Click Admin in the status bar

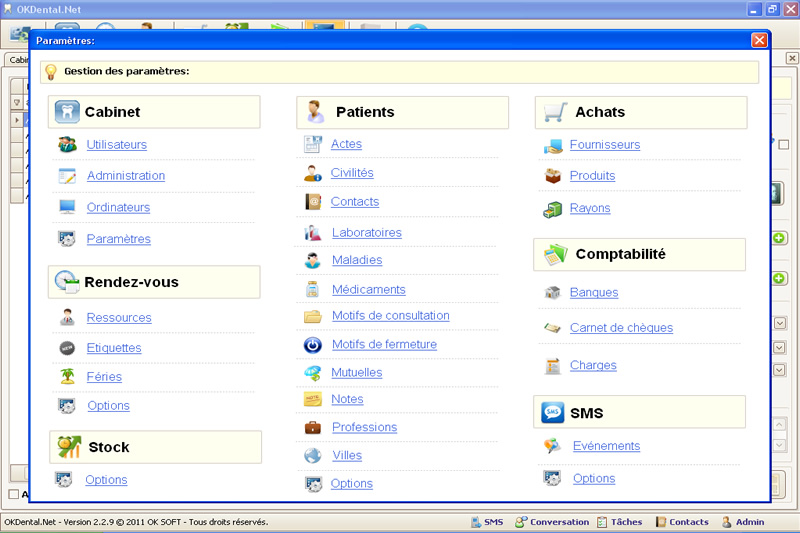[743, 522]
